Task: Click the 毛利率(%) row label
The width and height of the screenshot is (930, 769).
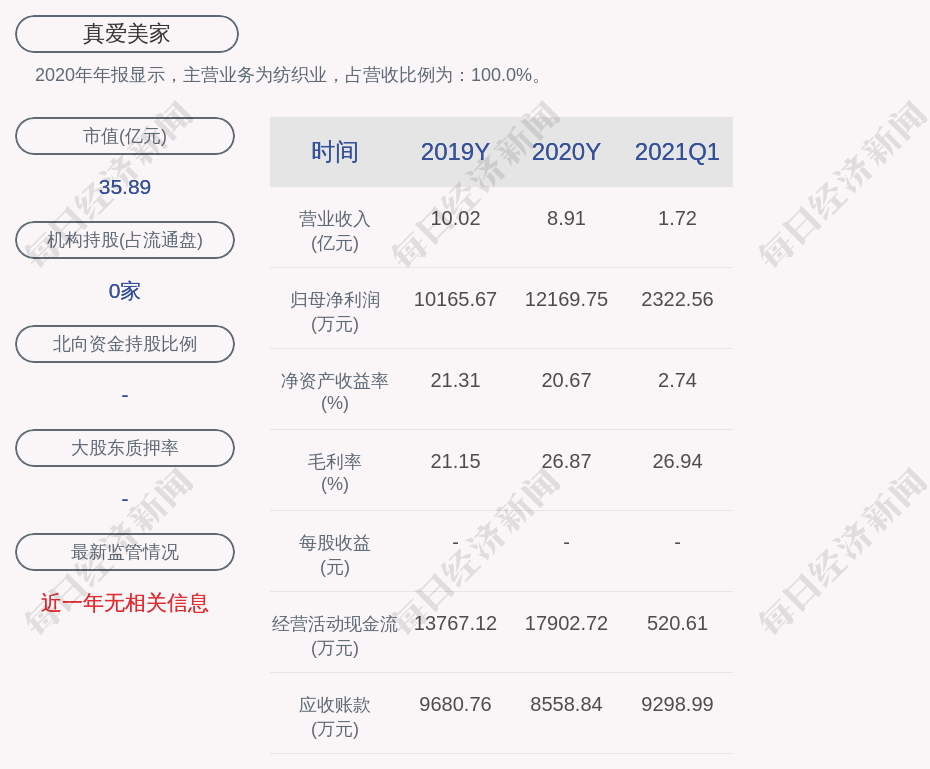Action: tap(335, 473)
